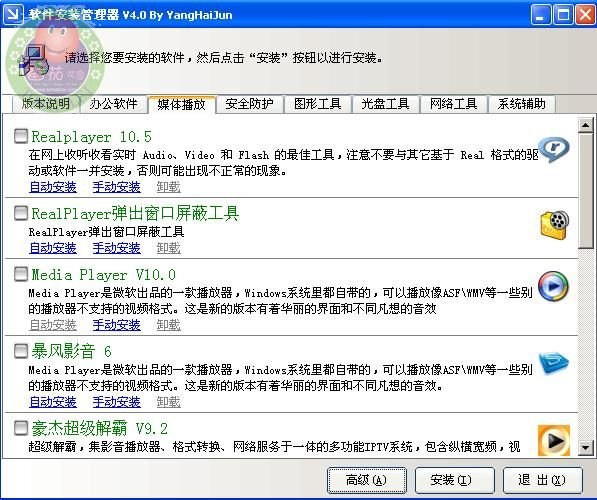Click the installer computer icon in header
The height and width of the screenshot is (500, 597).
point(34,61)
